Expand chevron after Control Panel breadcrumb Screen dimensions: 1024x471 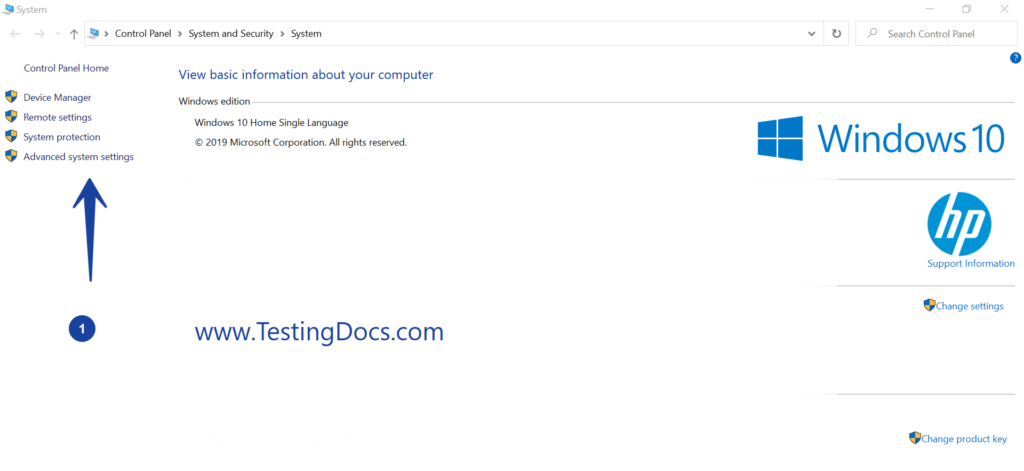pos(180,34)
